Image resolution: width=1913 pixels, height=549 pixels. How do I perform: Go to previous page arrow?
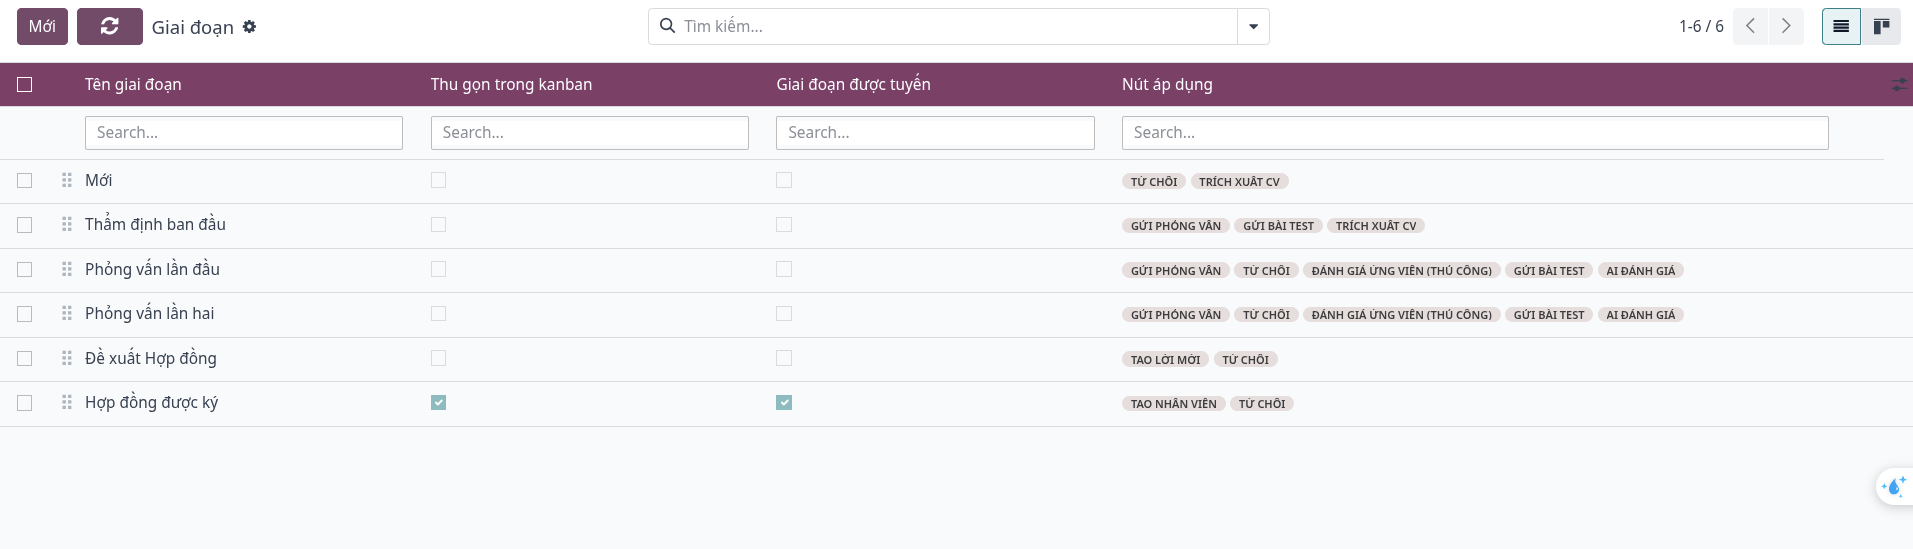(x=1750, y=27)
